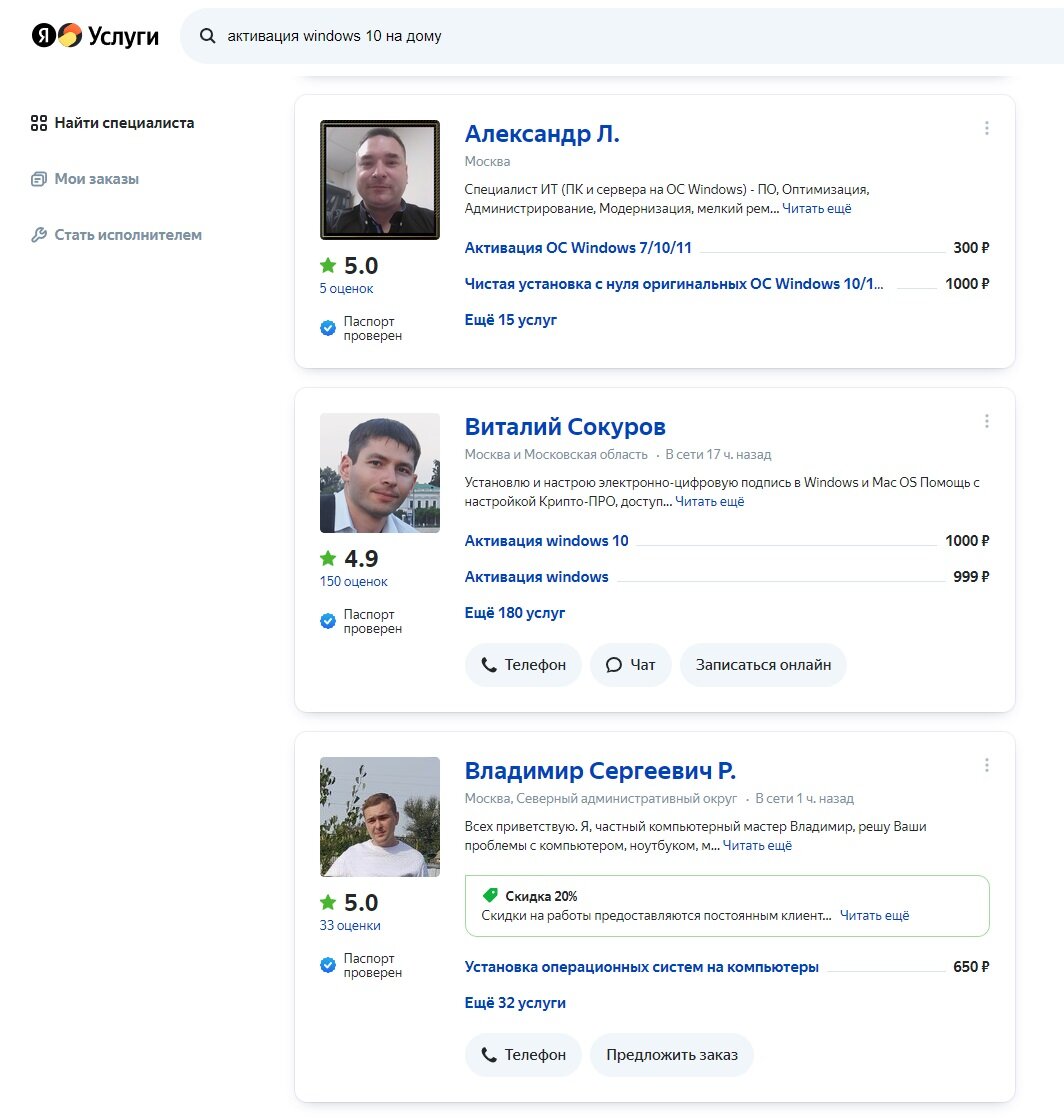This screenshot has height=1118, width=1064.
Task: Open the three-dot menu on Владимир Сергеевич Р. card
Action: [x=986, y=766]
